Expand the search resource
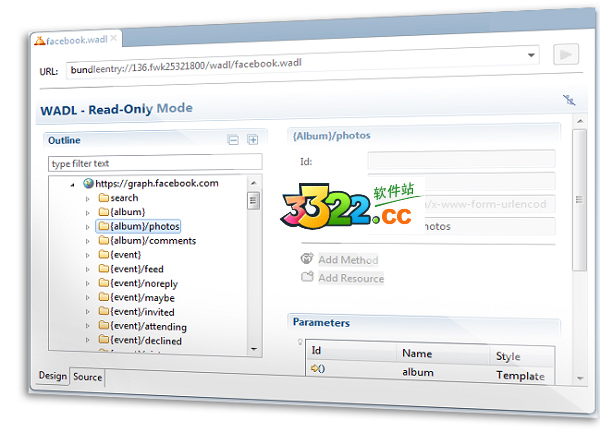 (88, 199)
